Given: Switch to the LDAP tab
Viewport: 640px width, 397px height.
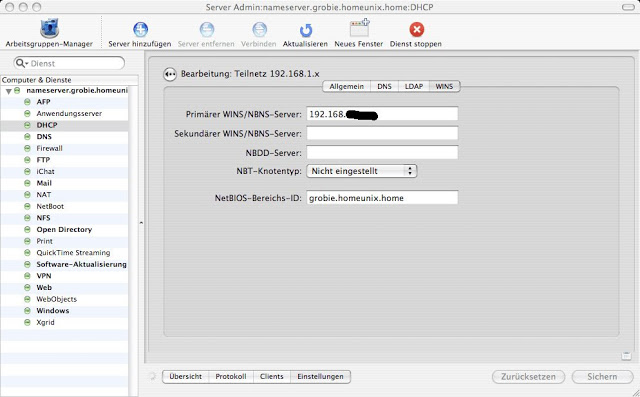Looking at the screenshot, I should pyautogui.click(x=413, y=86).
